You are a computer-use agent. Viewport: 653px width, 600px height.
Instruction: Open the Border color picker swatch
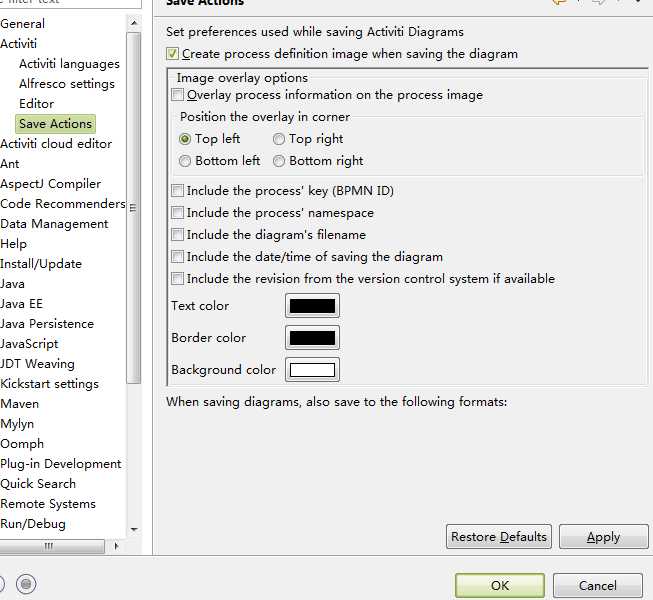tap(312, 338)
